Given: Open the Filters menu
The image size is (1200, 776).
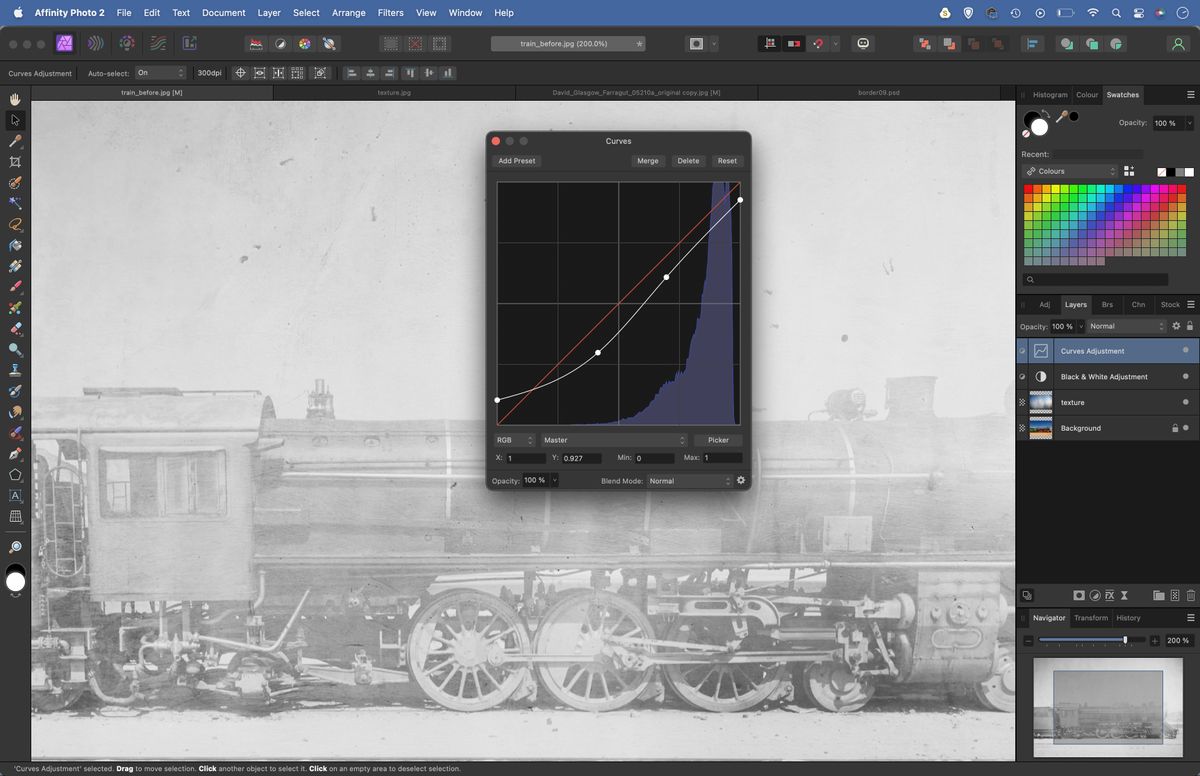Looking at the screenshot, I should [390, 13].
